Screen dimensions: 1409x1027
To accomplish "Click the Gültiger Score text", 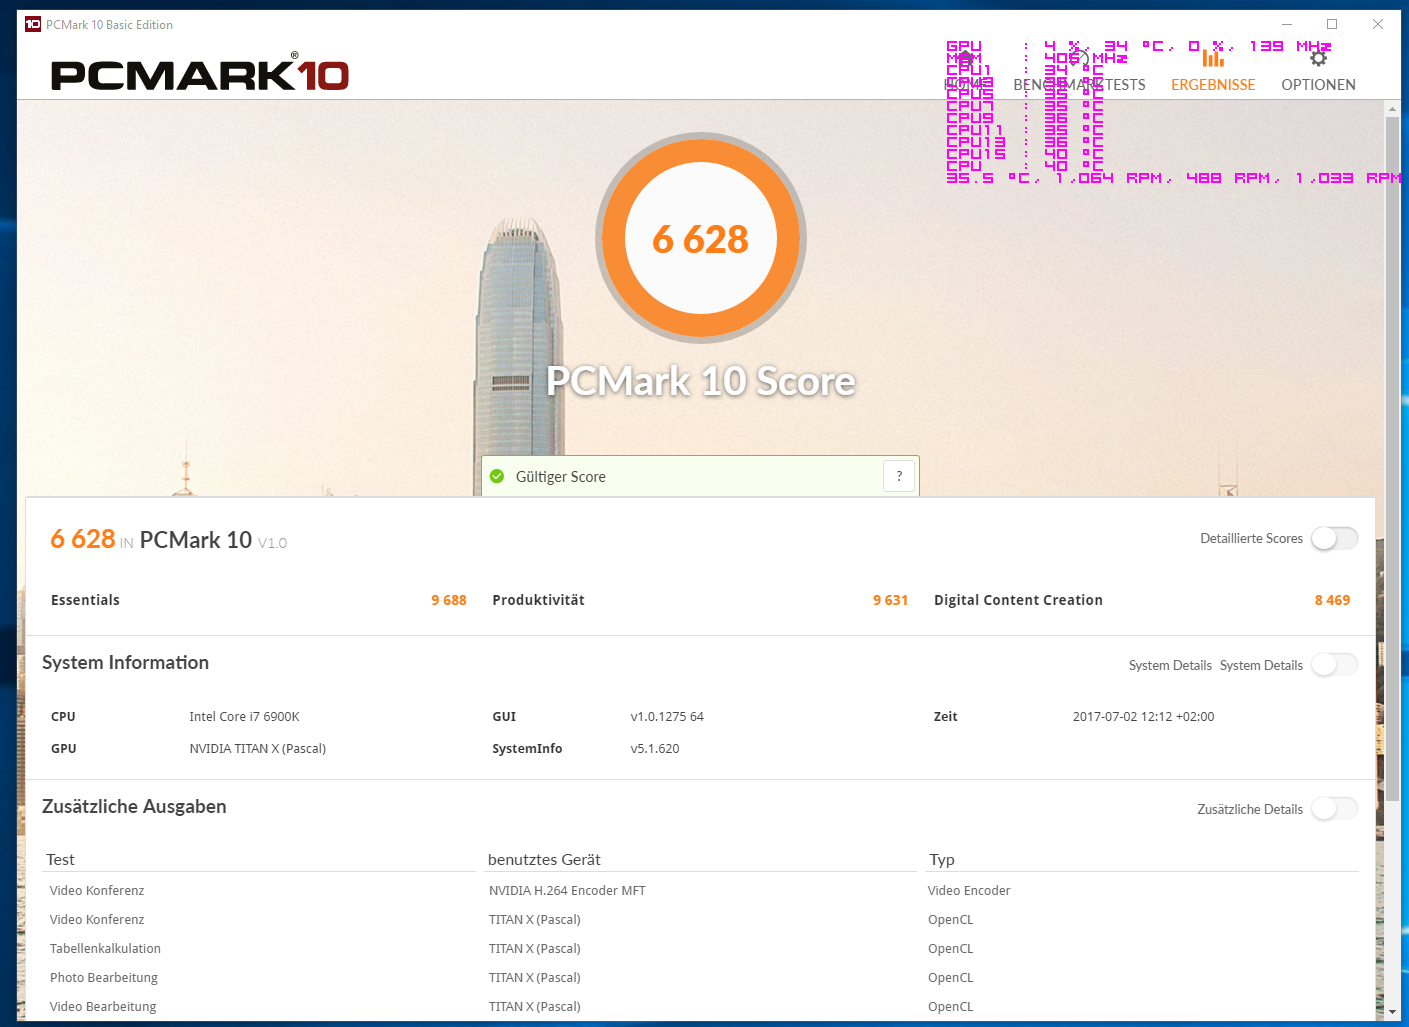I will click(561, 477).
